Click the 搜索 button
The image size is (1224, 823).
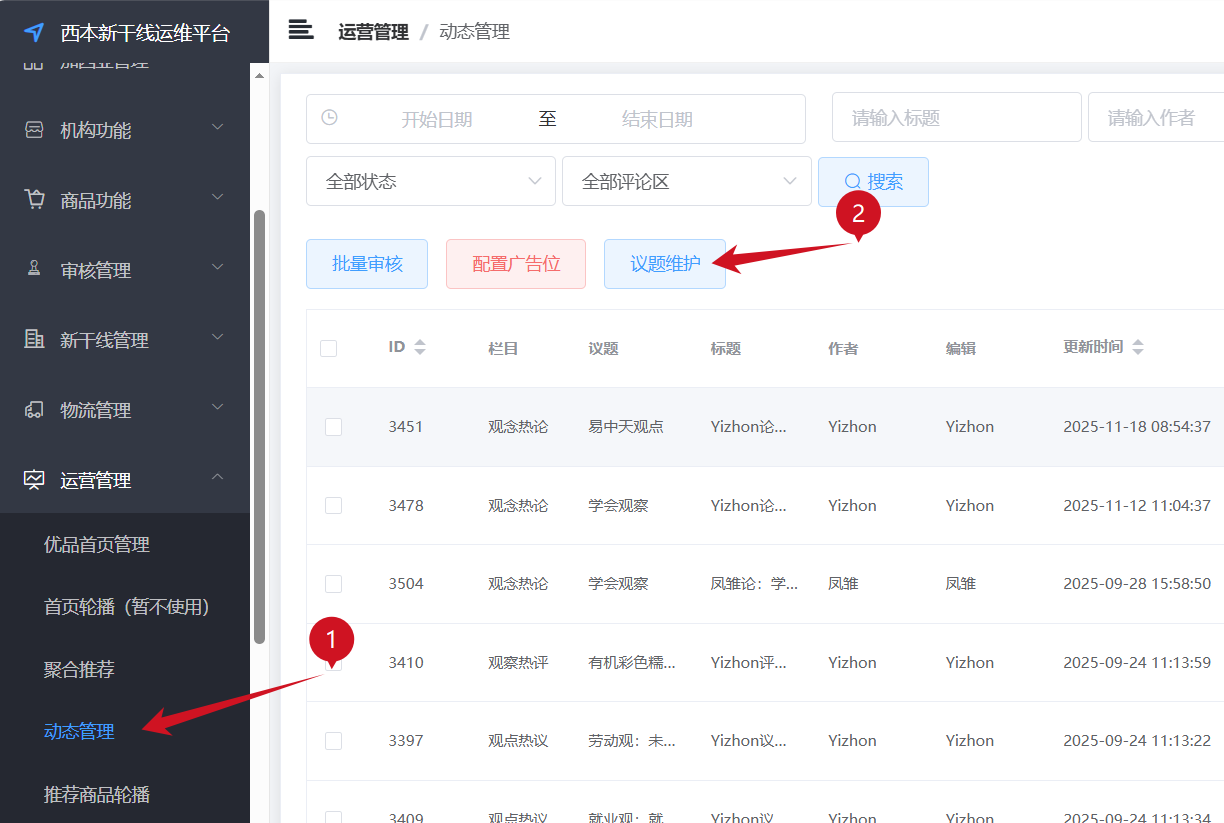[x=873, y=181]
